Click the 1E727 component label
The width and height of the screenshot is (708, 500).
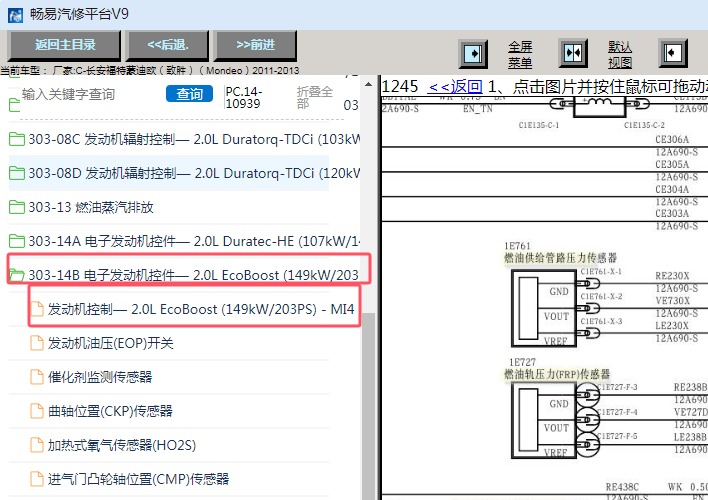click(x=522, y=362)
